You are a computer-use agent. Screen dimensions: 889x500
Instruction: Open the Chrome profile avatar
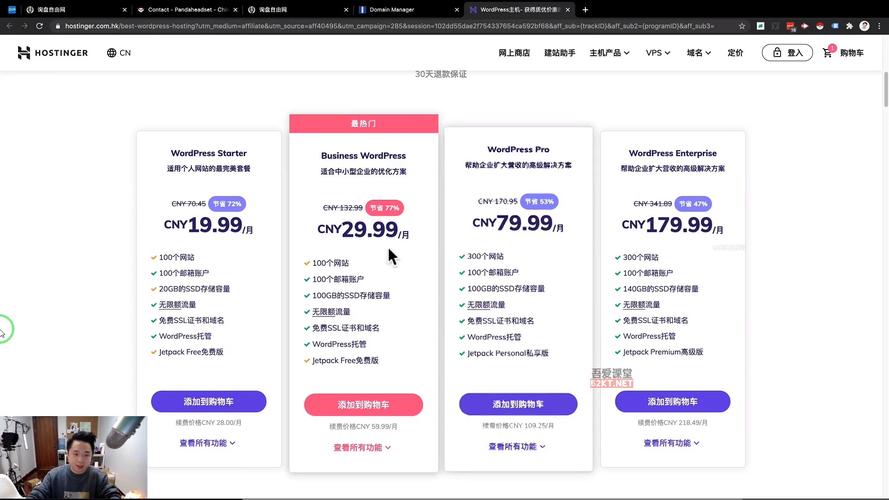point(864,26)
